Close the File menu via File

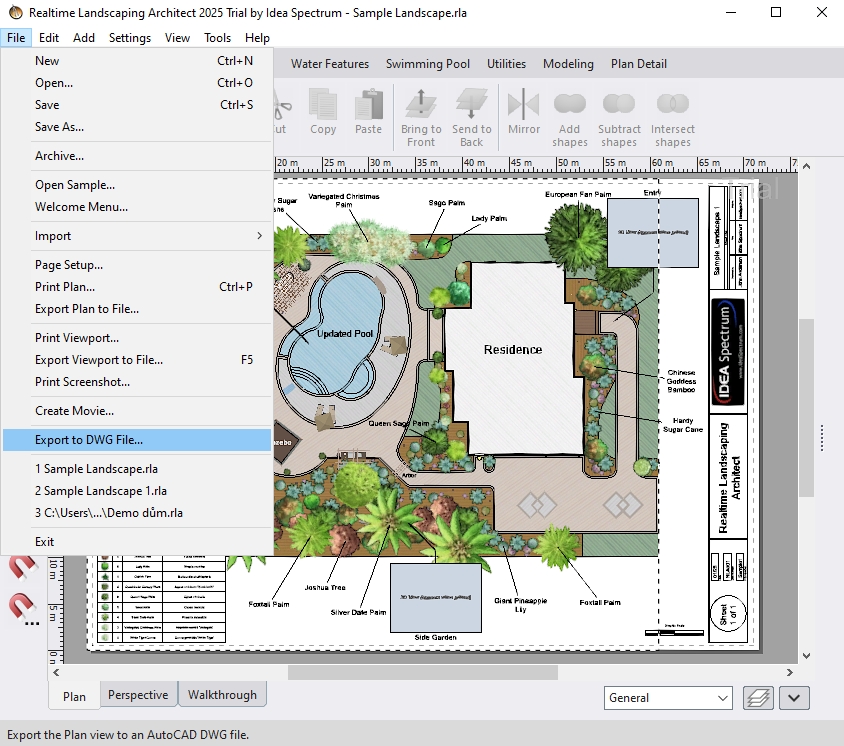point(16,38)
